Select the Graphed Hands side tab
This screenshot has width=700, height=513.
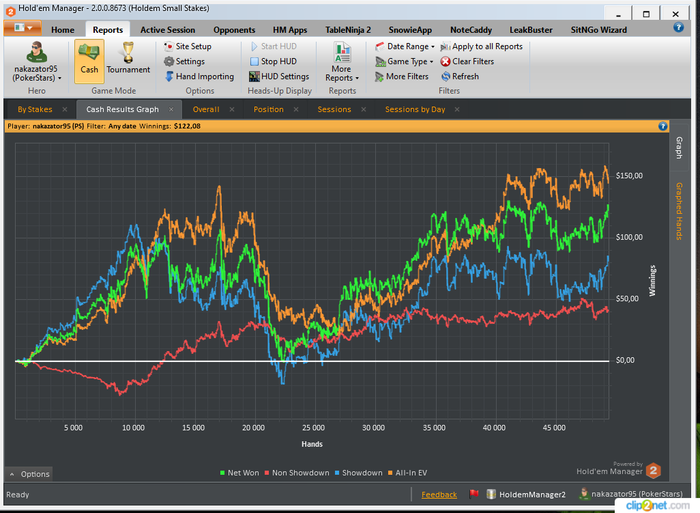pyautogui.click(x=679, y=211)
